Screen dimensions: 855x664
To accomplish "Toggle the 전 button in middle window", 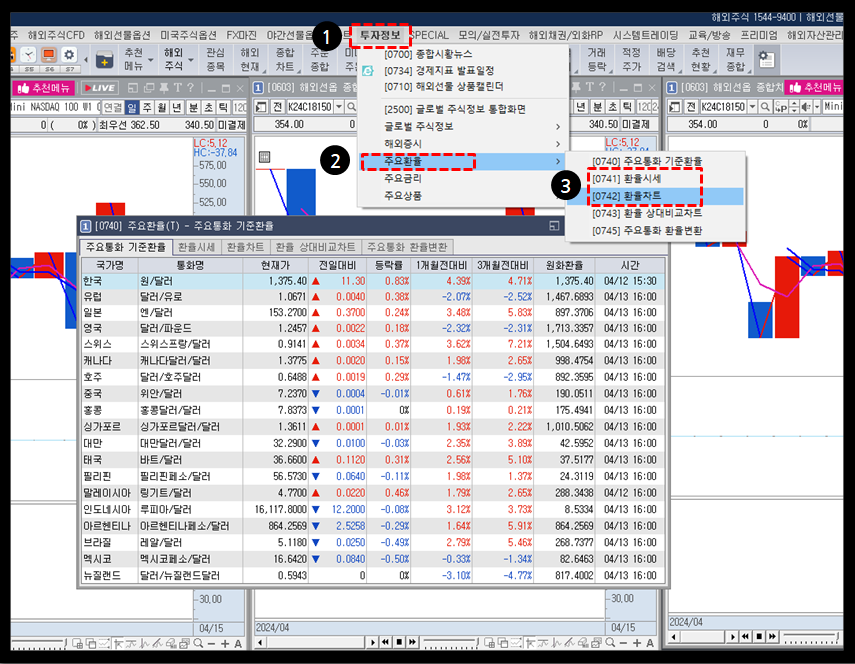I will 278,107.
